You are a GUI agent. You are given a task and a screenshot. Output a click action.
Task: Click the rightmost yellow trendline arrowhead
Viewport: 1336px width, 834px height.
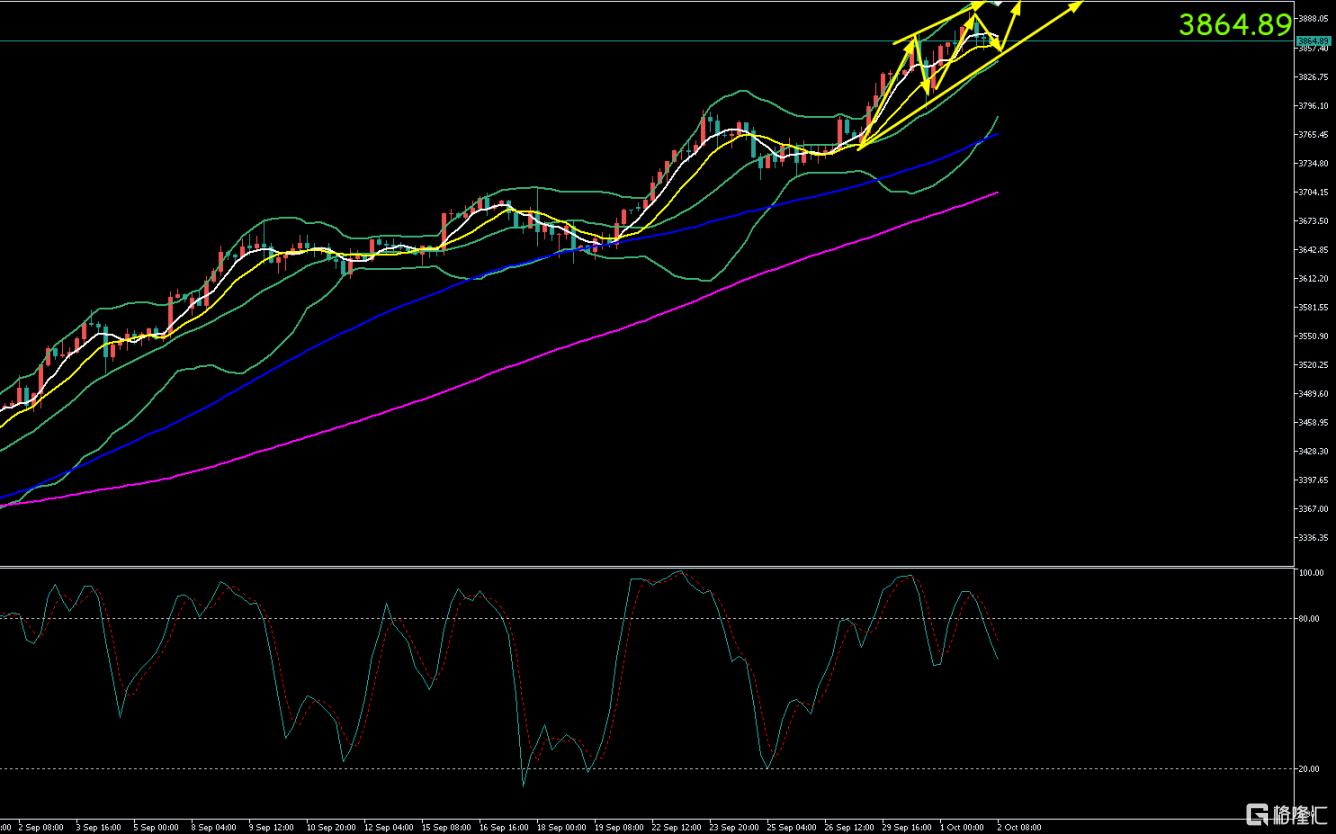[1080, 5]
